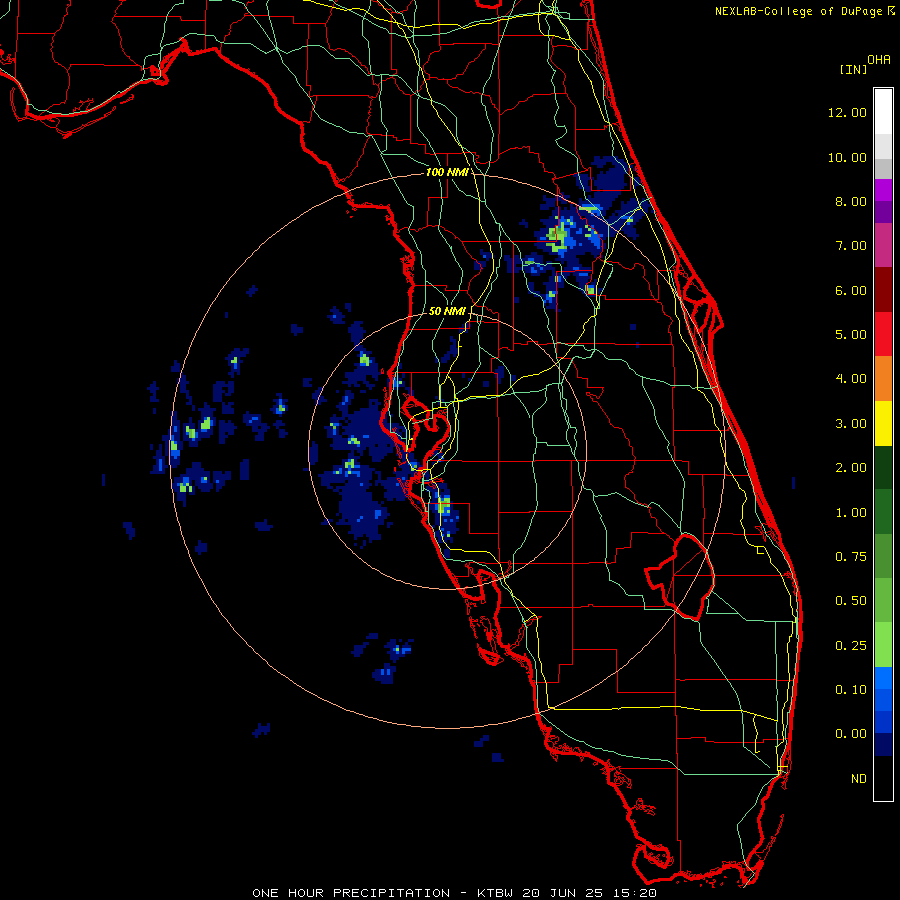The image size is (900, 900).
Task: Select the 0.25 legend value
Action: point(851,646)
